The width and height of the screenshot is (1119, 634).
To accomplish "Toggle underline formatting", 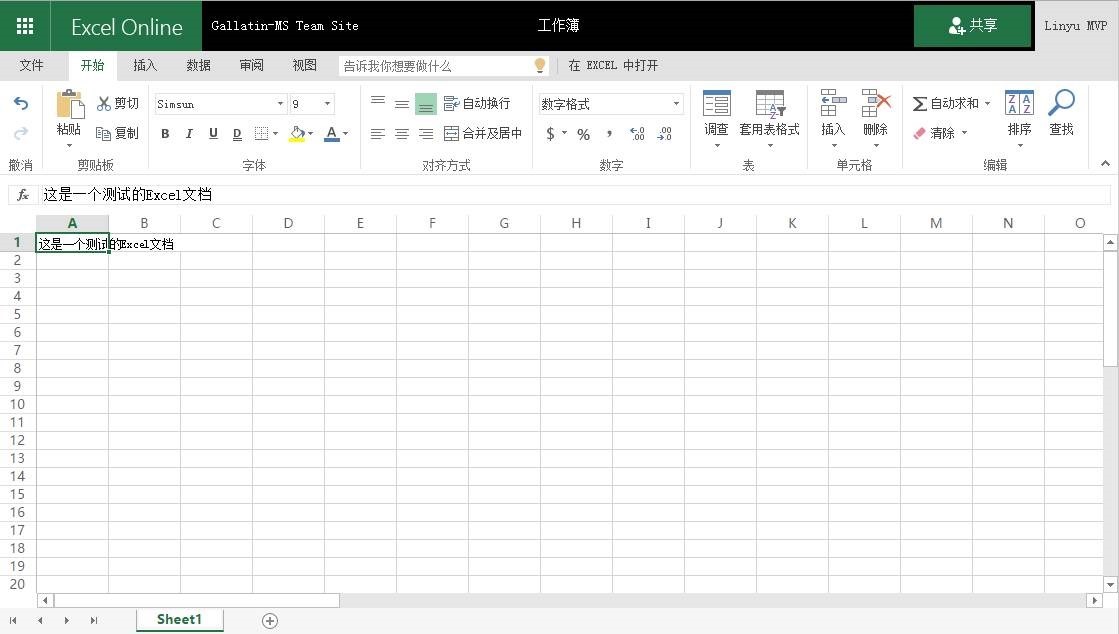I will (213, 134).
